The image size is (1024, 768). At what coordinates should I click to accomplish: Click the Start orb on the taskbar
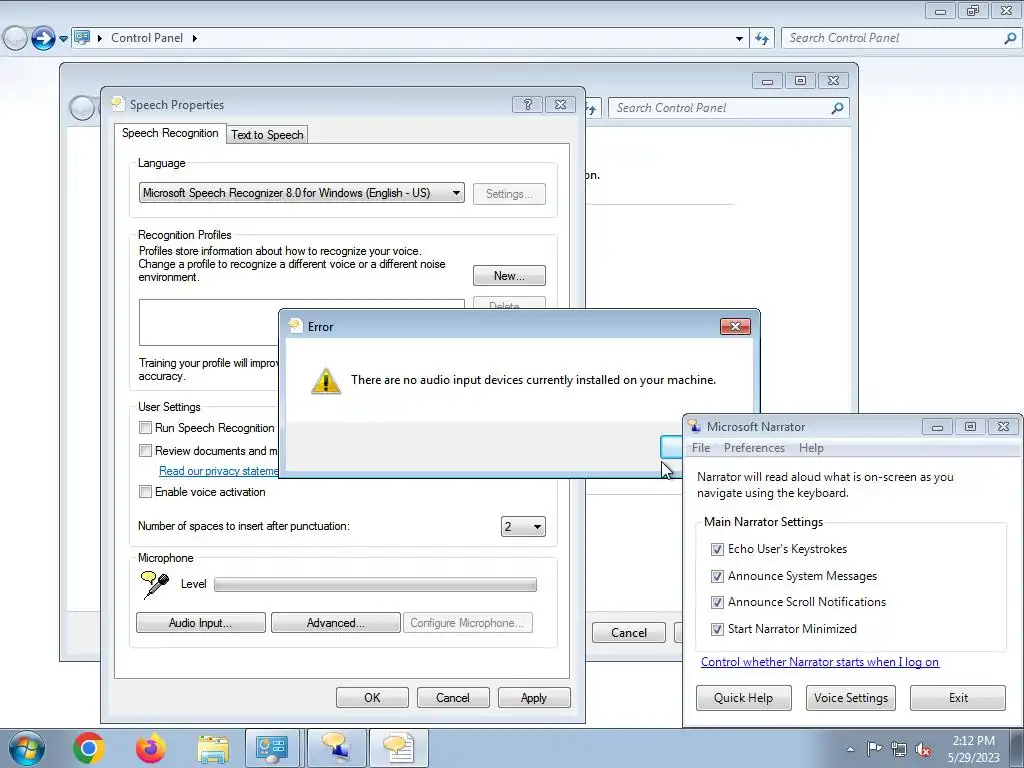(26, 748)
